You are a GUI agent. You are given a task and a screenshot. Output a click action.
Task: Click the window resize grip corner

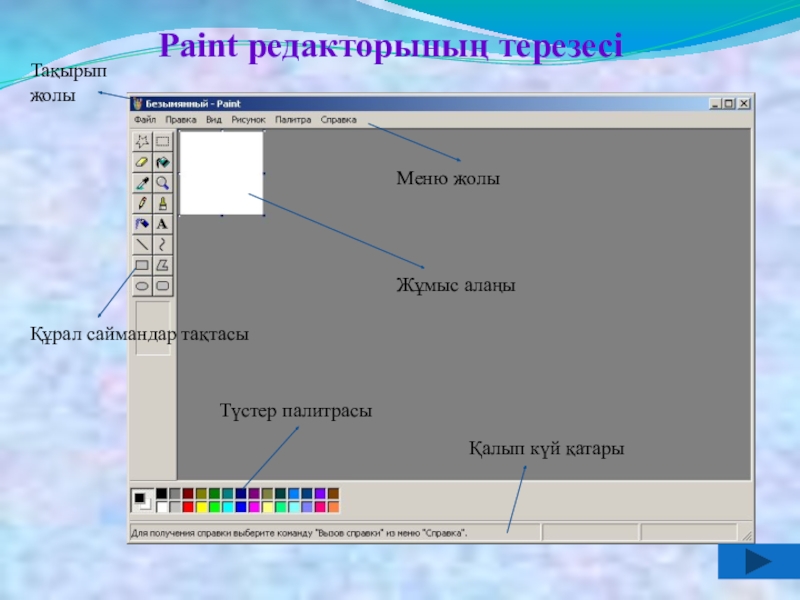click(747, 535)
